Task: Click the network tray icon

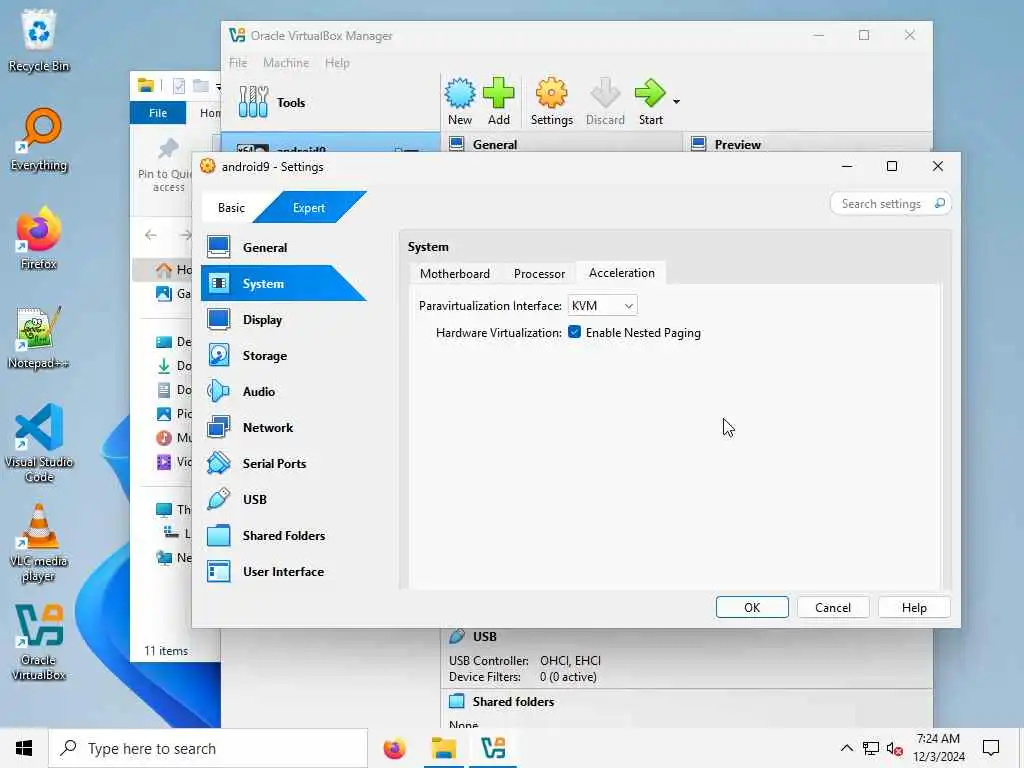Action: 871,748
